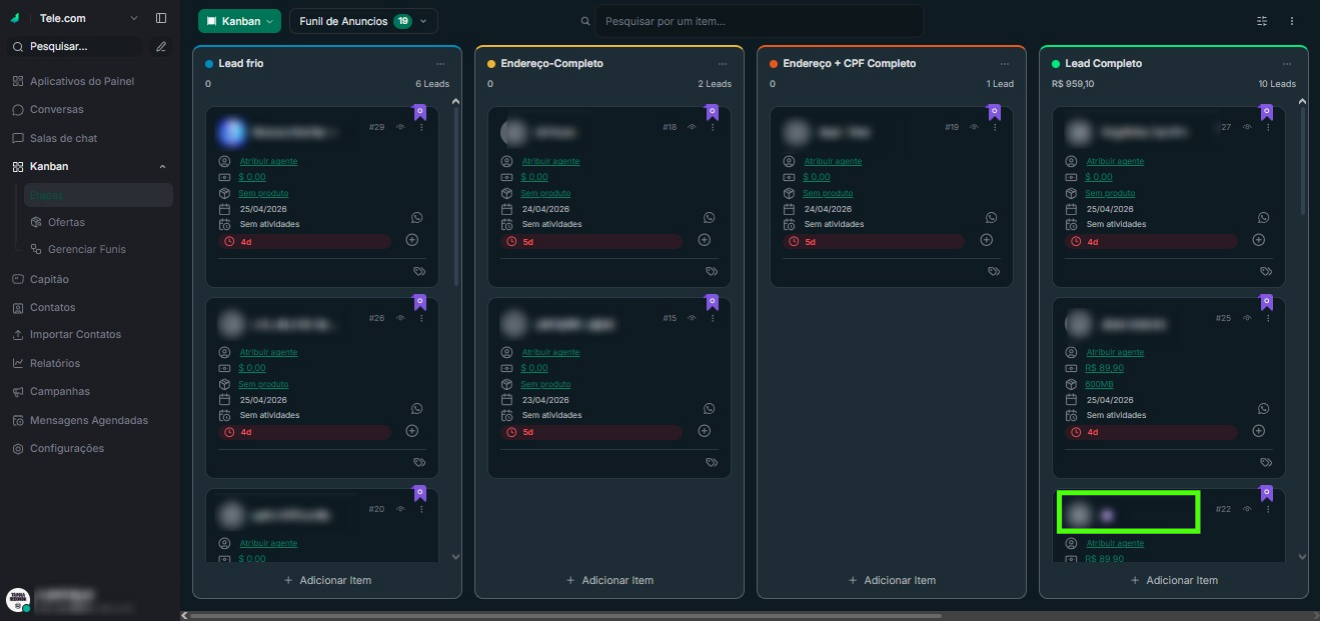
Task: Click the purple bookmark ribbon on card #27
Action: coord(1266,112)
